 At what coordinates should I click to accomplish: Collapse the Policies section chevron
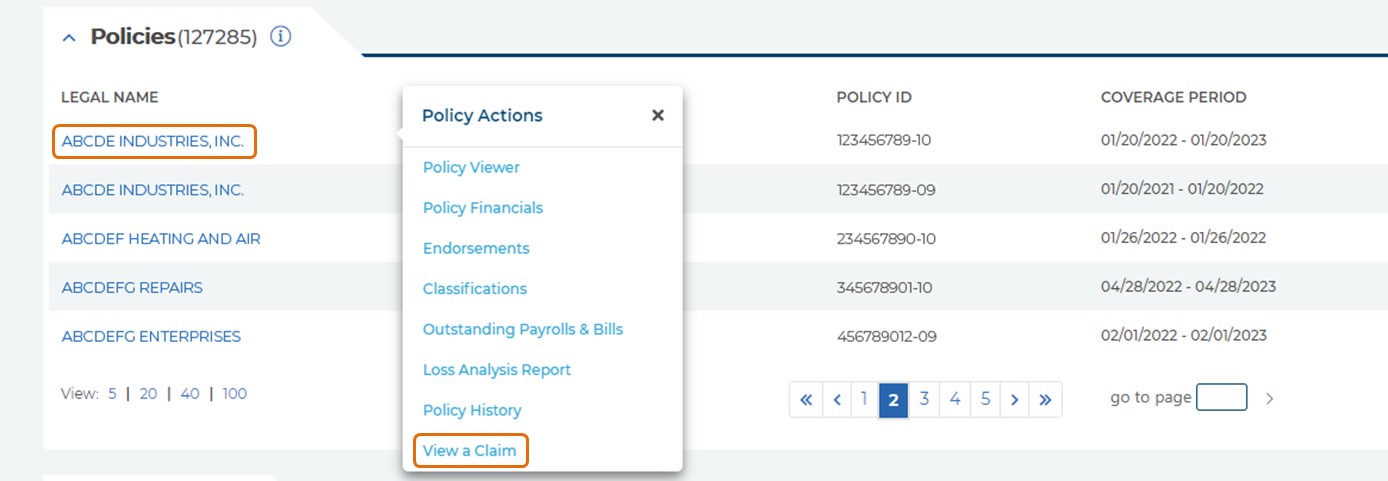click(x=68, y=38)
